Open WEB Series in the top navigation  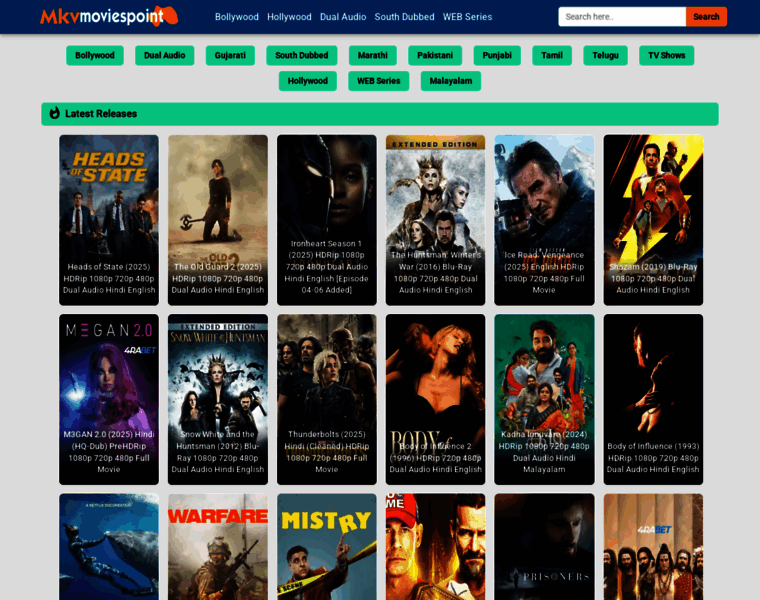pyautogui.click(x=467, y=17)
